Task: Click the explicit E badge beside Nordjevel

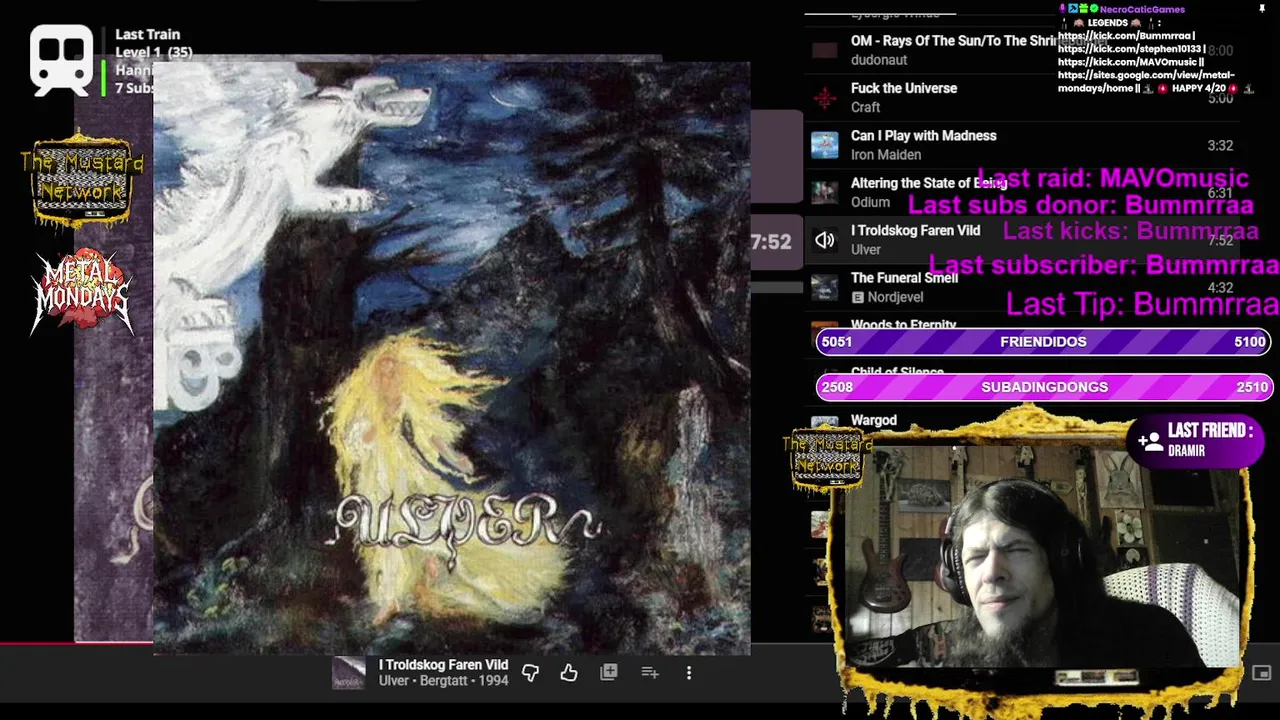Action: pyautogui.click(x=857, y=297)
